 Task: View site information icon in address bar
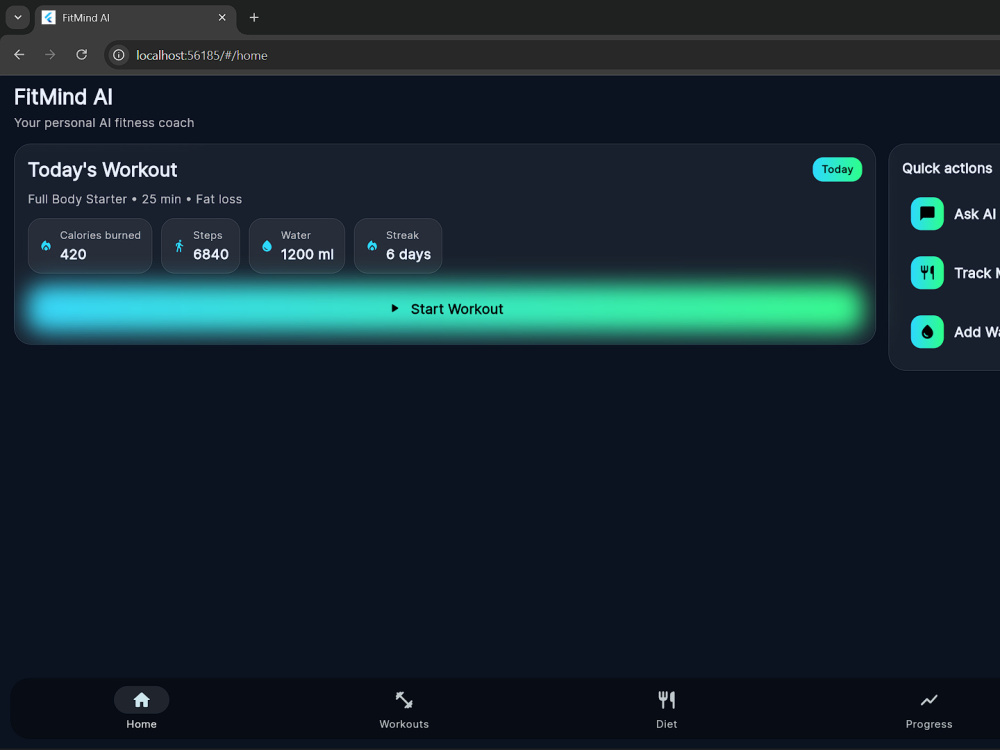[x=119, y=55]
